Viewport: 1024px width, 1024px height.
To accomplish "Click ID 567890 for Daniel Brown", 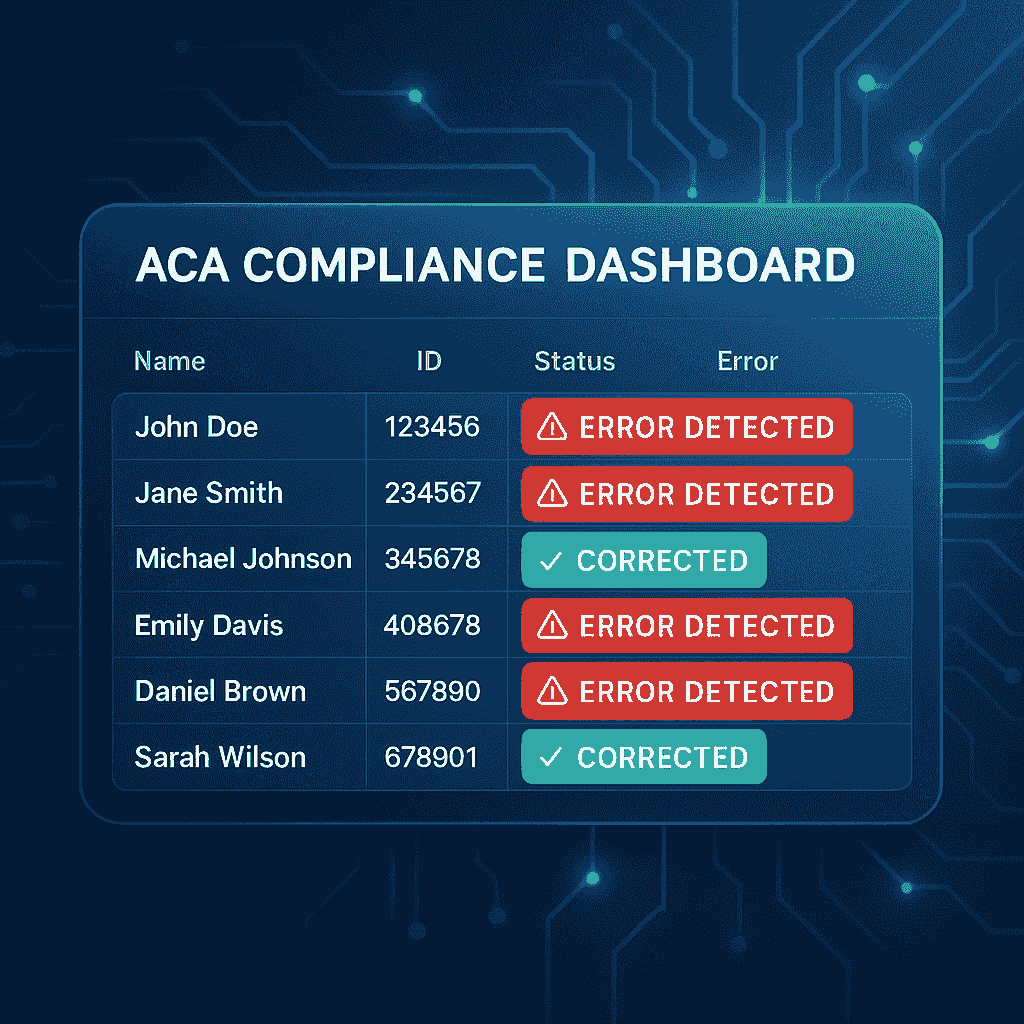I will point(432,692).
